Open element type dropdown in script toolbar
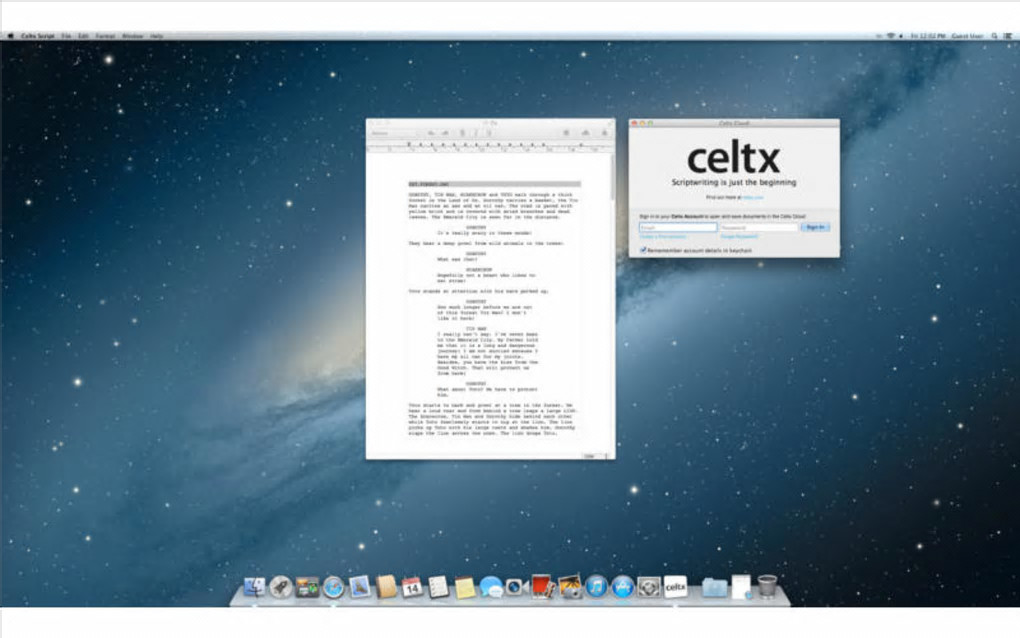The width and height of the screenshot is (1020, 638). [394, 133]
